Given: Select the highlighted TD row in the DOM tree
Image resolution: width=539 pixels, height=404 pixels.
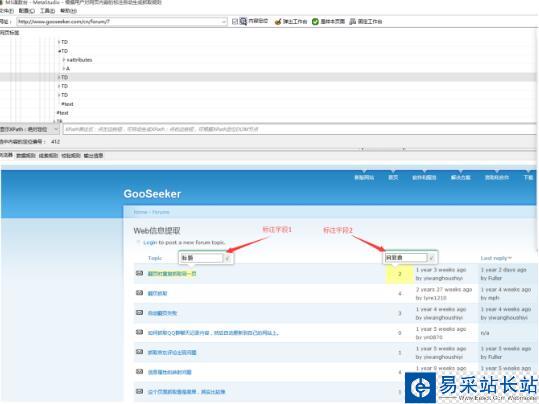Looking at the screenshot, I should (268, 77).
